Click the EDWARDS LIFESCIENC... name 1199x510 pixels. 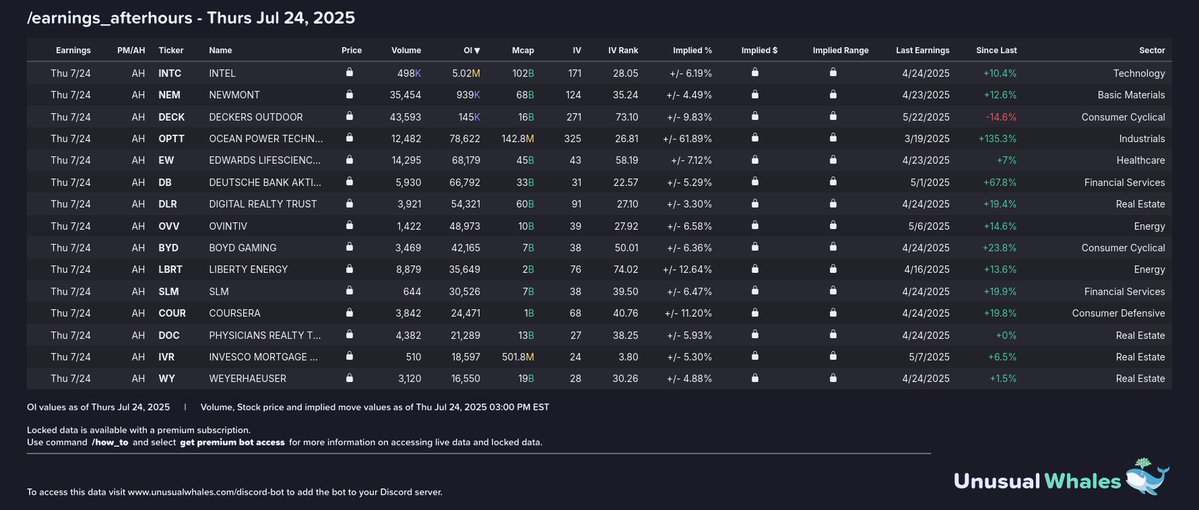[x=265, y=161]
